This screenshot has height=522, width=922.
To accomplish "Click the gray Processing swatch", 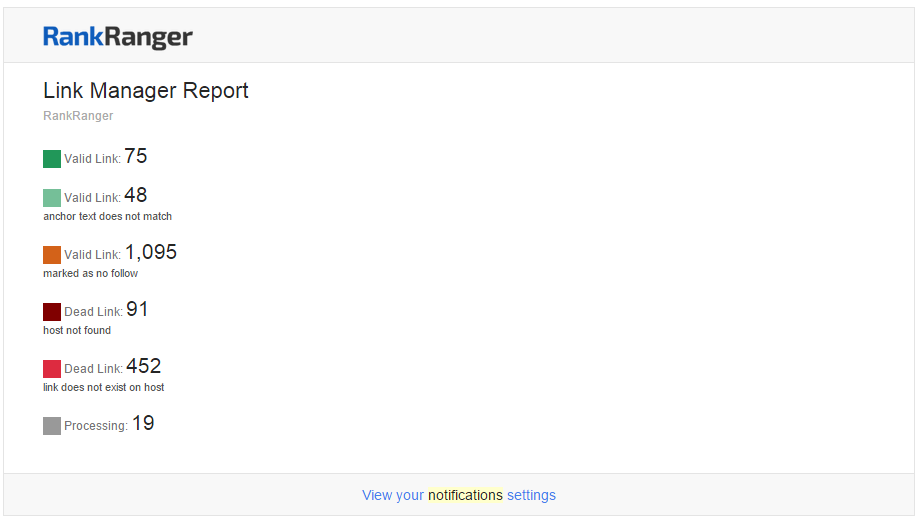I will (x=52, y=426).
